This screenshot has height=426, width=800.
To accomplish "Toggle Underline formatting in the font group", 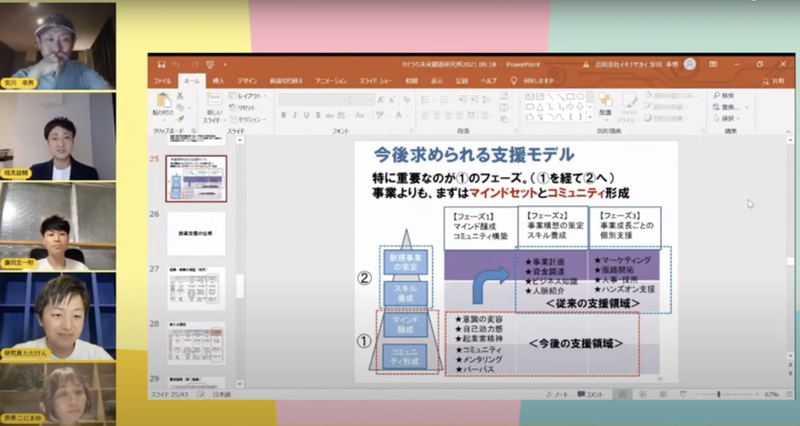I will pyautogui.click(x=307, y=115).
